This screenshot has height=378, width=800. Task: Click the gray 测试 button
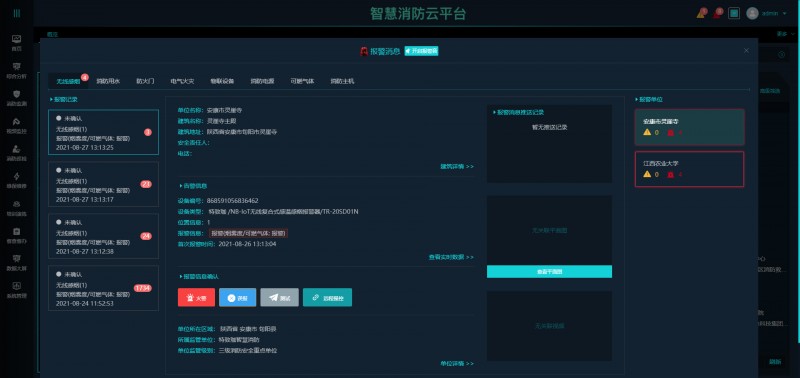[279, 297]
